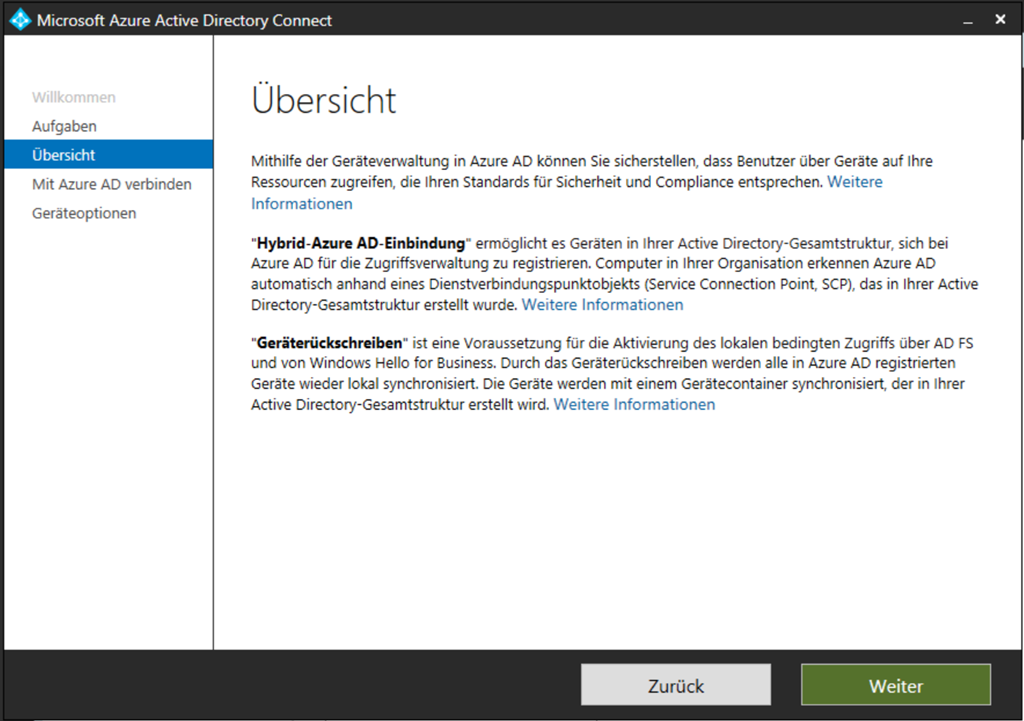Minimize the Azure AD Connect window

(x=967, y=20)
